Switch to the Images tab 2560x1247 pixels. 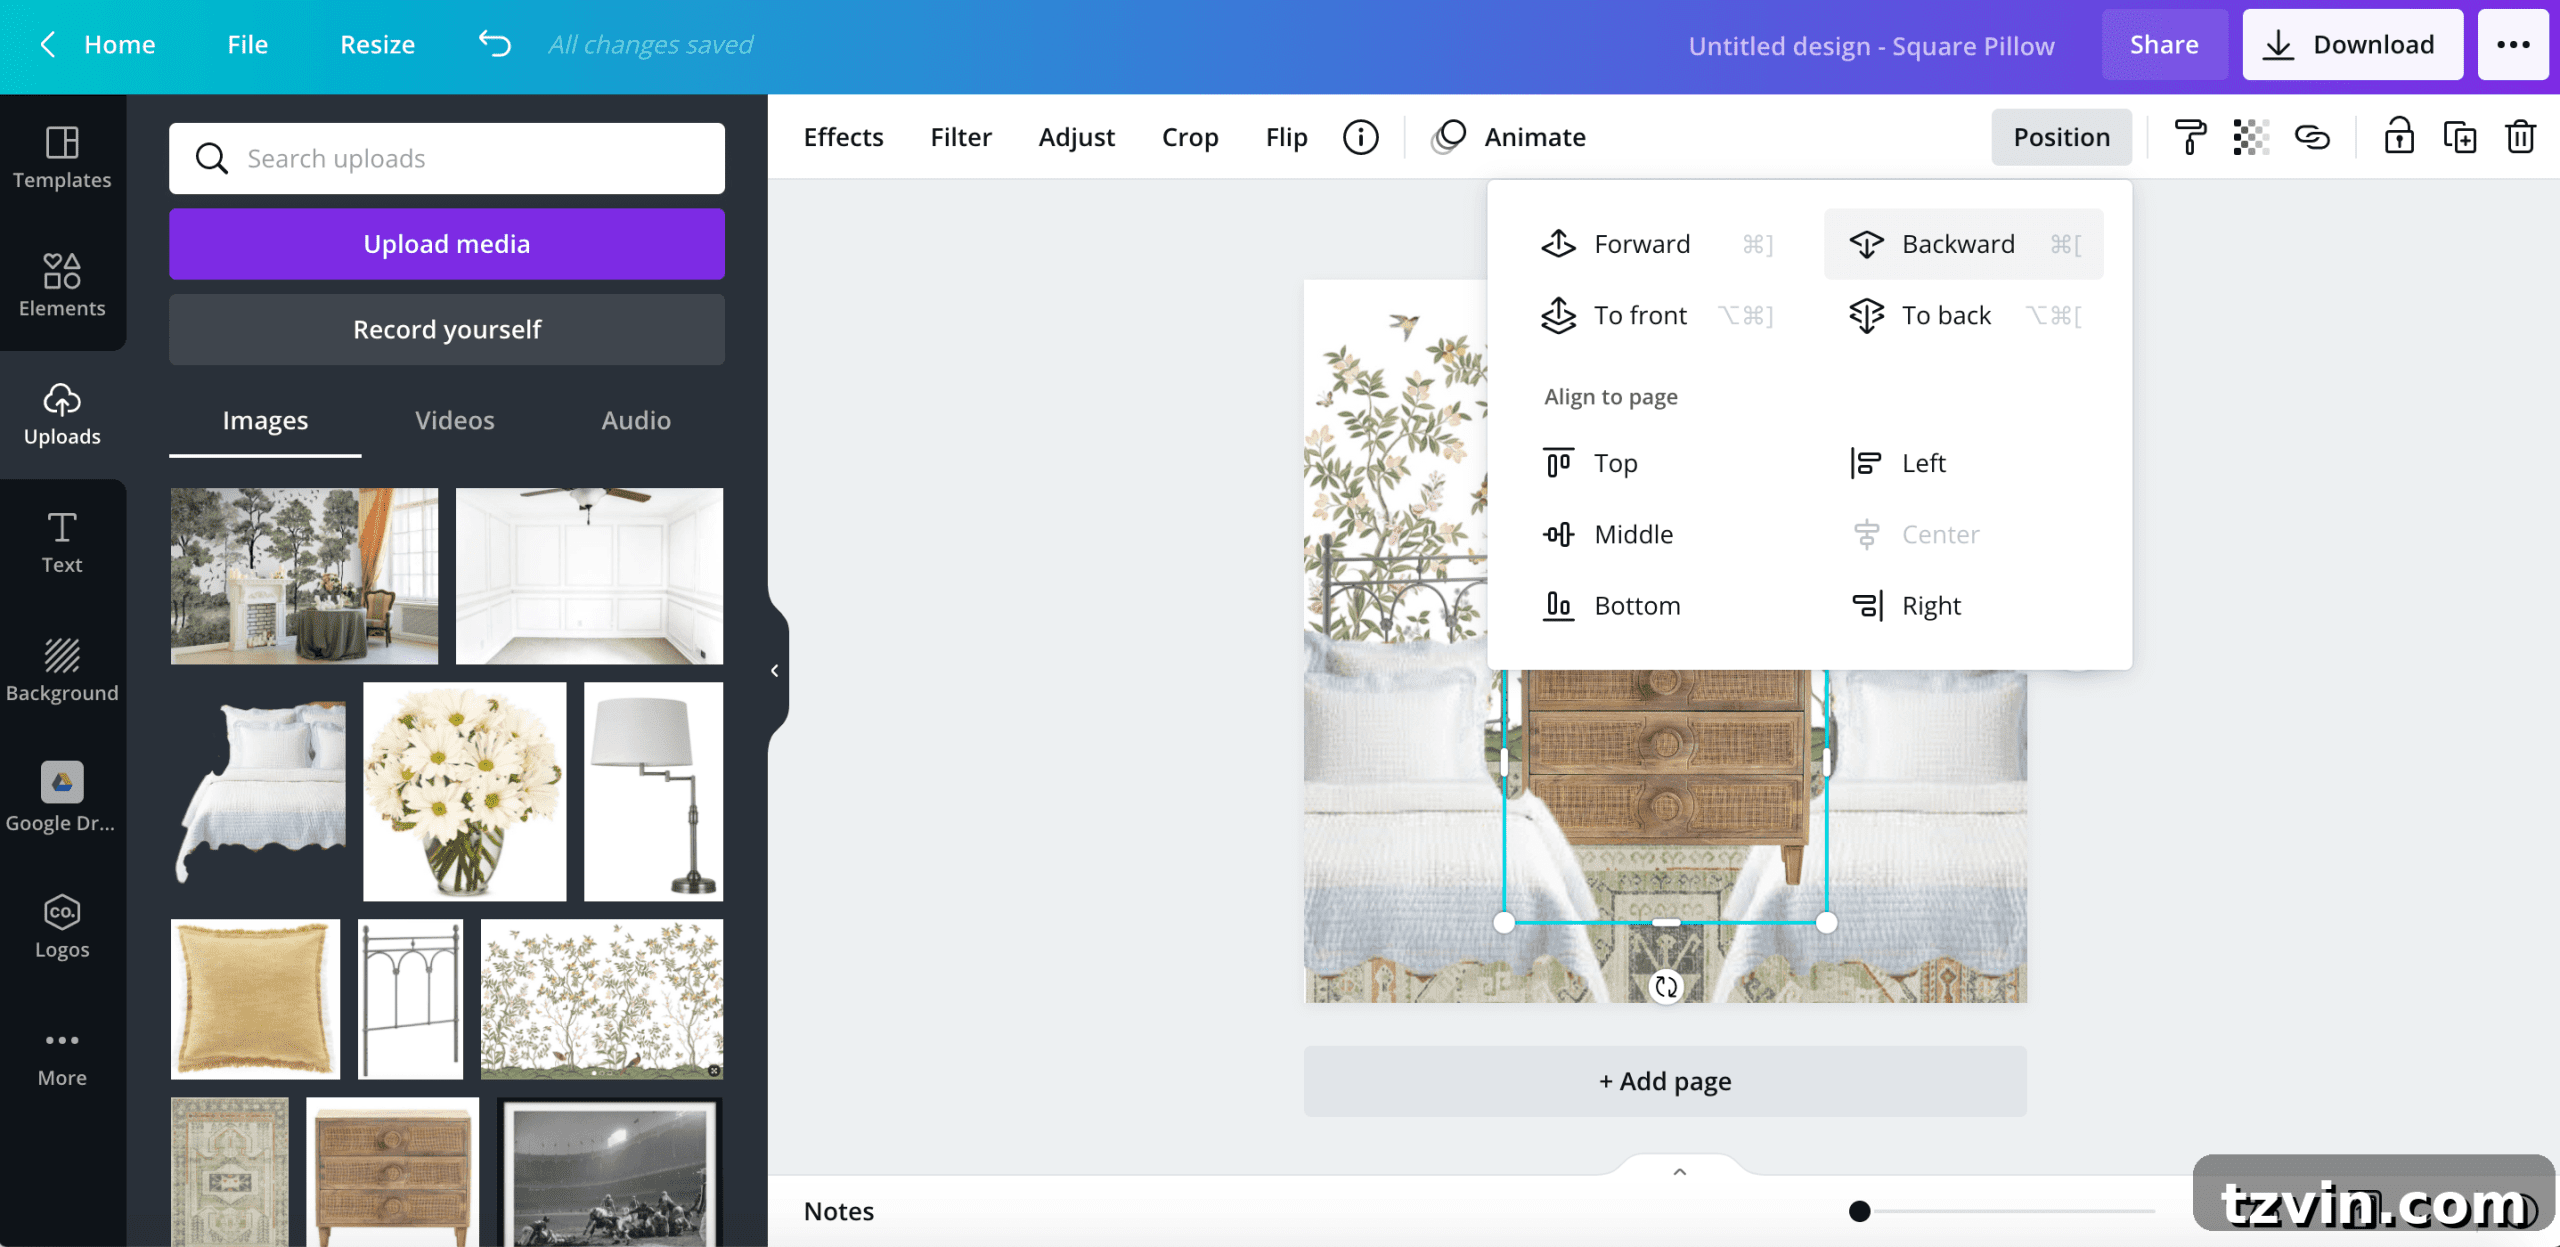265,421
